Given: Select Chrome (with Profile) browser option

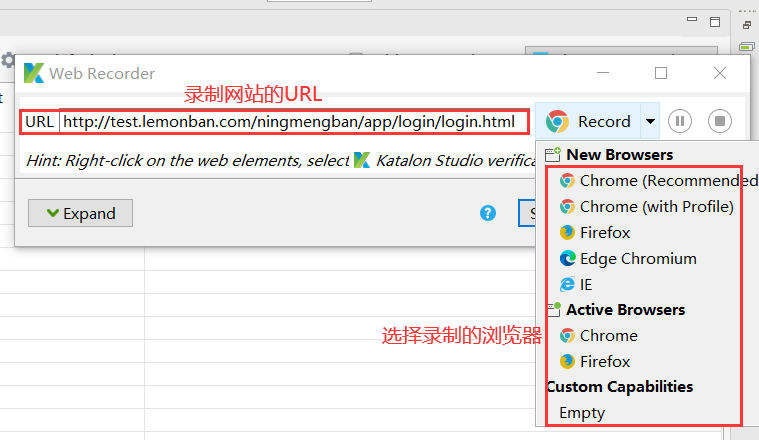Looking at the screenshot, I should click(x=646, y=207).
